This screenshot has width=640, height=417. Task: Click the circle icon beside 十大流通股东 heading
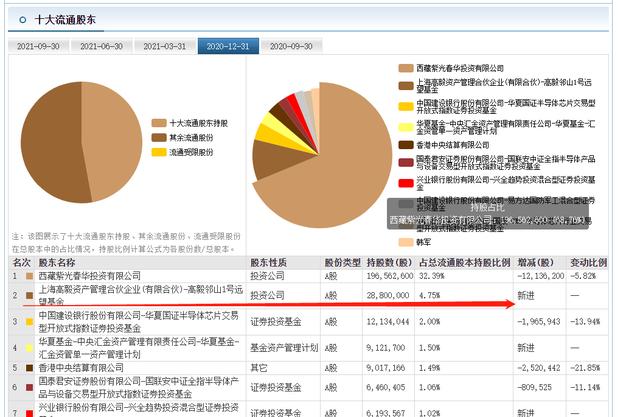(23, 20)
